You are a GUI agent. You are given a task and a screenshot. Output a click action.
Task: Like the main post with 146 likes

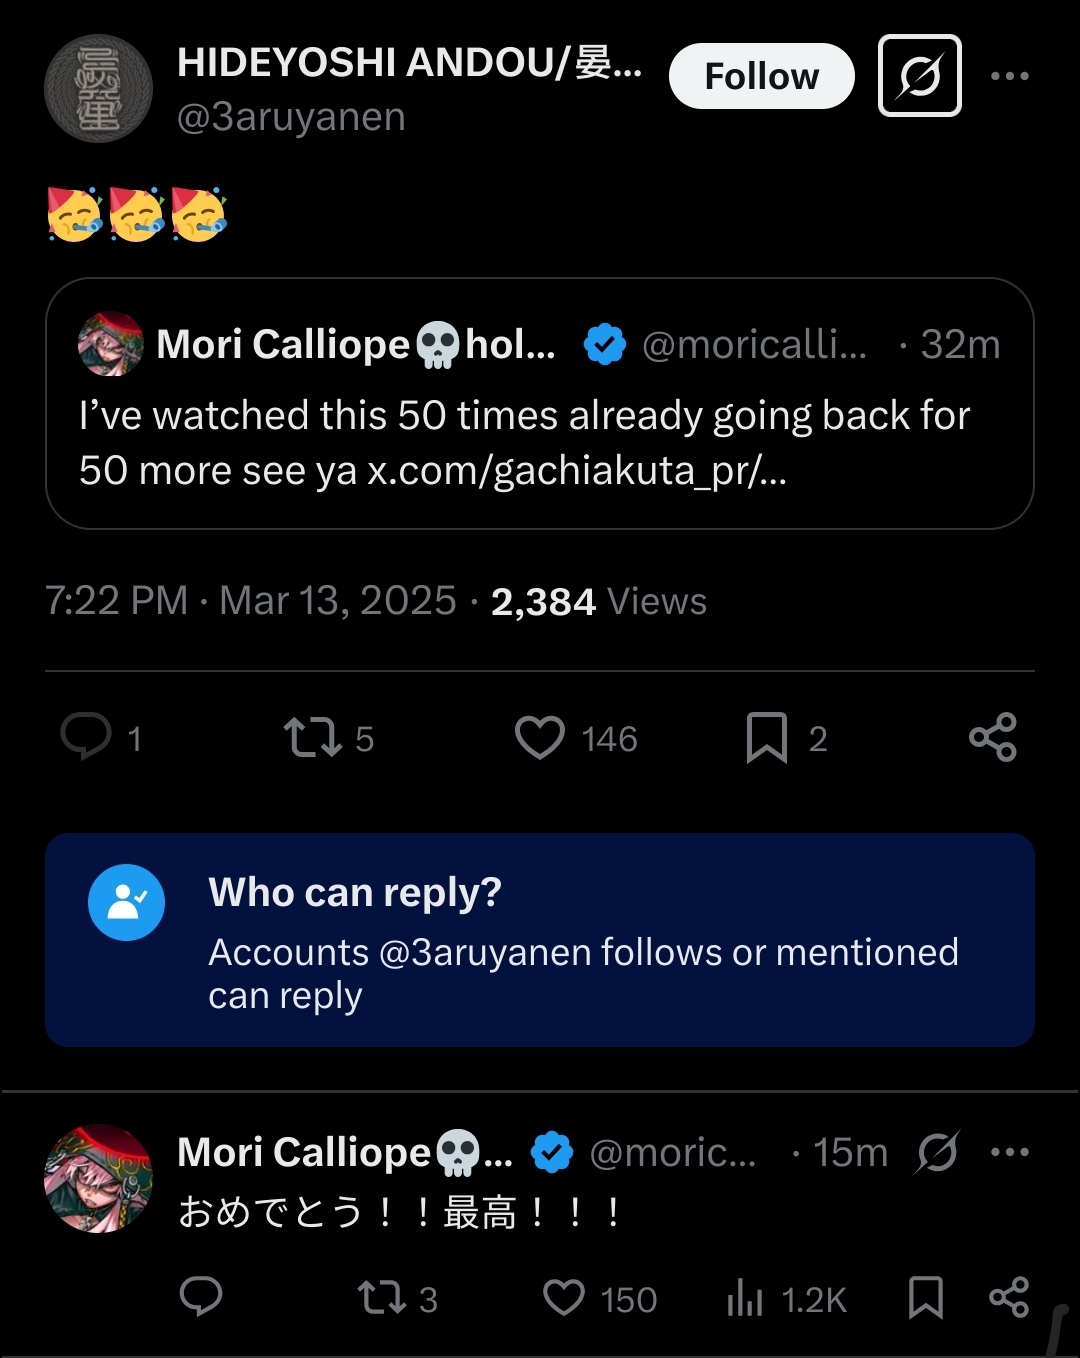[x=540, y=737]
